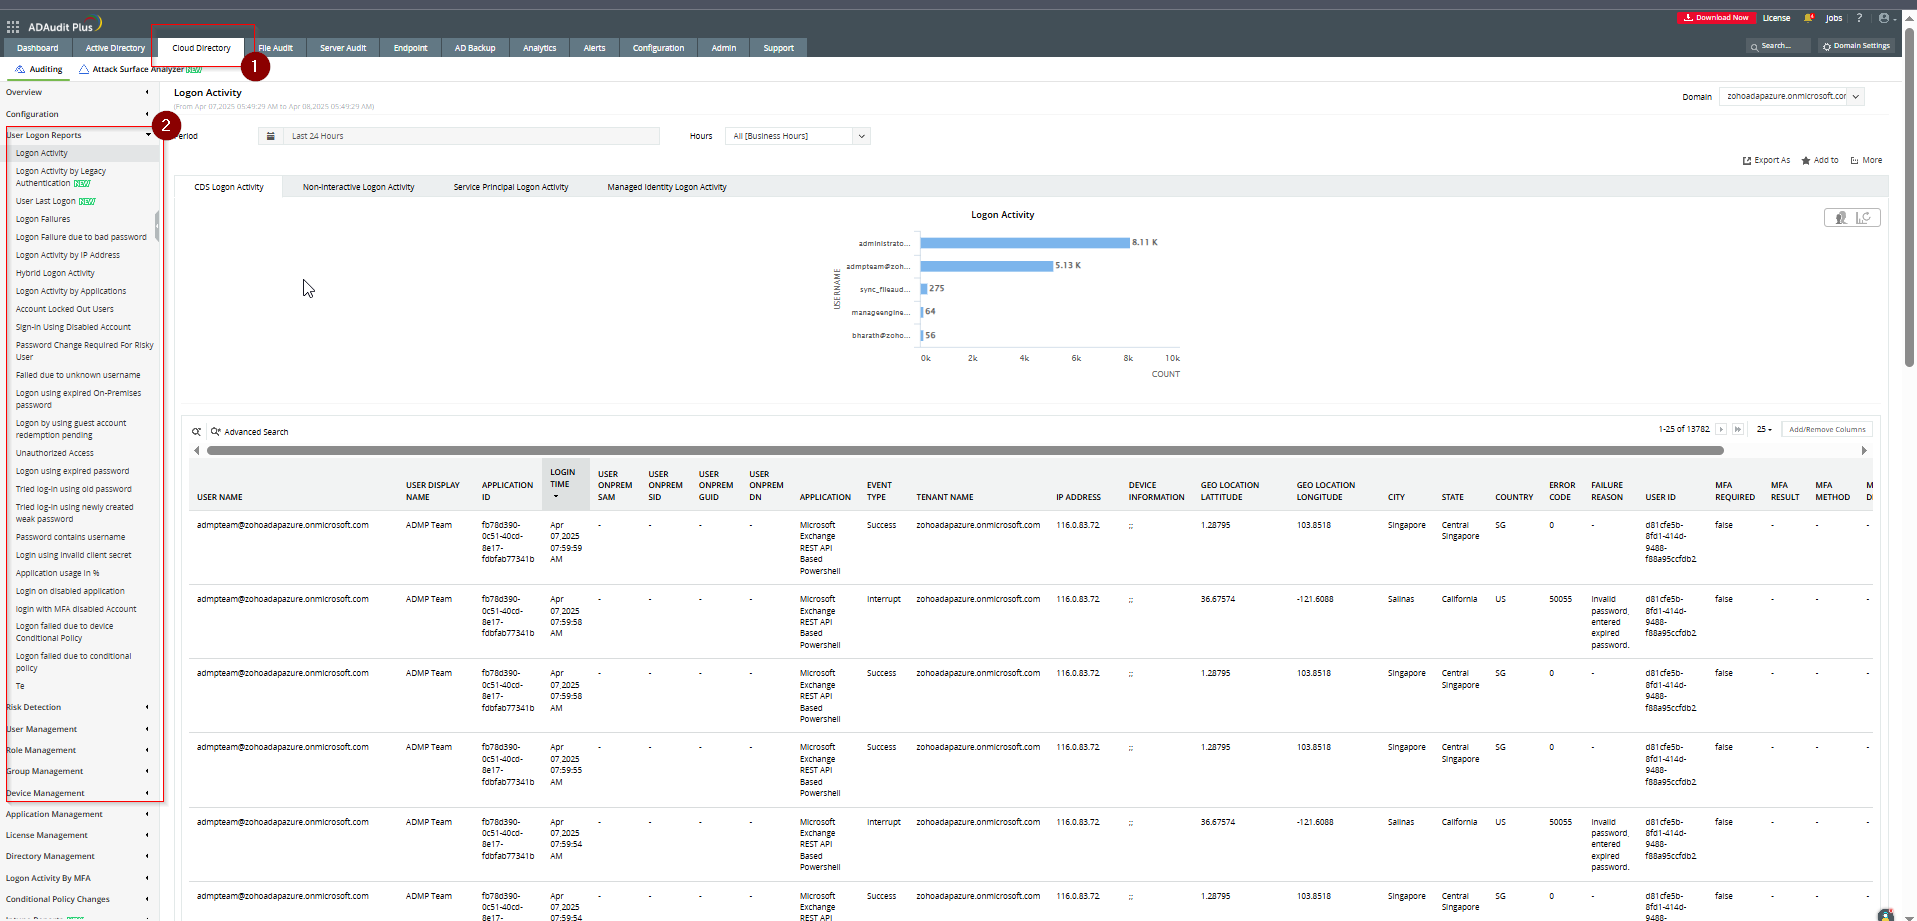Viewport: 1917px width, 921px height.
Task: Click the quick search icon above table
Action: (x=197, y=432)
